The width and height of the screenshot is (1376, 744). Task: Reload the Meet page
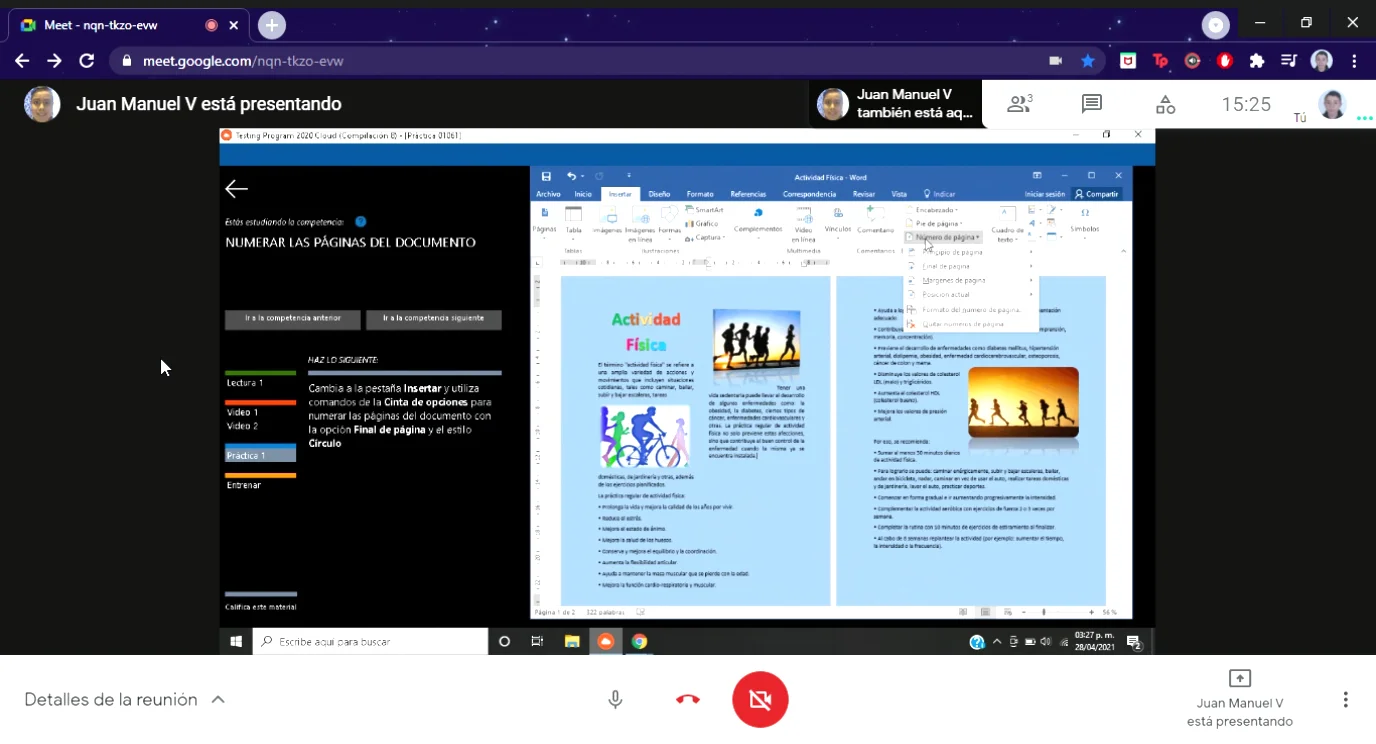click(87, 61)
